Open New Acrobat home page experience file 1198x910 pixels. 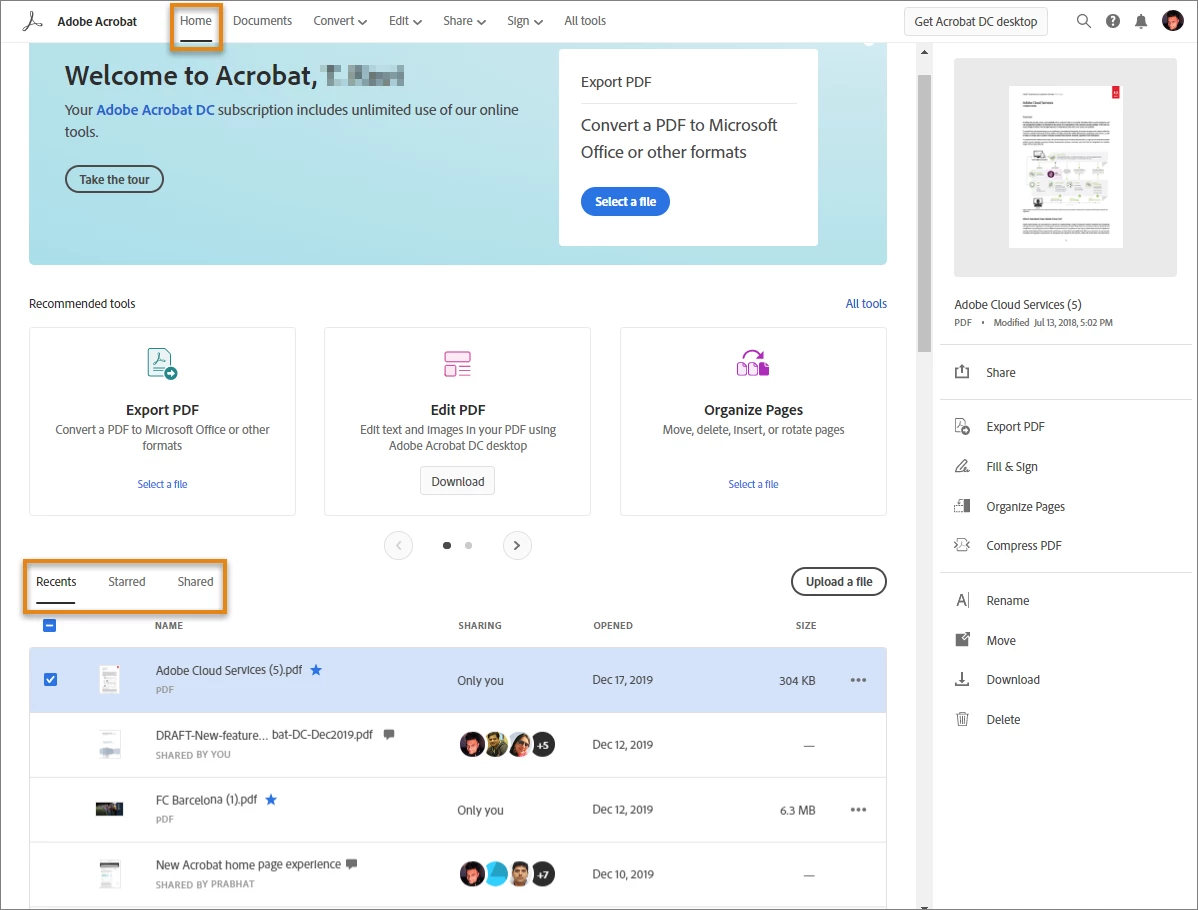[x=248, y=864]
